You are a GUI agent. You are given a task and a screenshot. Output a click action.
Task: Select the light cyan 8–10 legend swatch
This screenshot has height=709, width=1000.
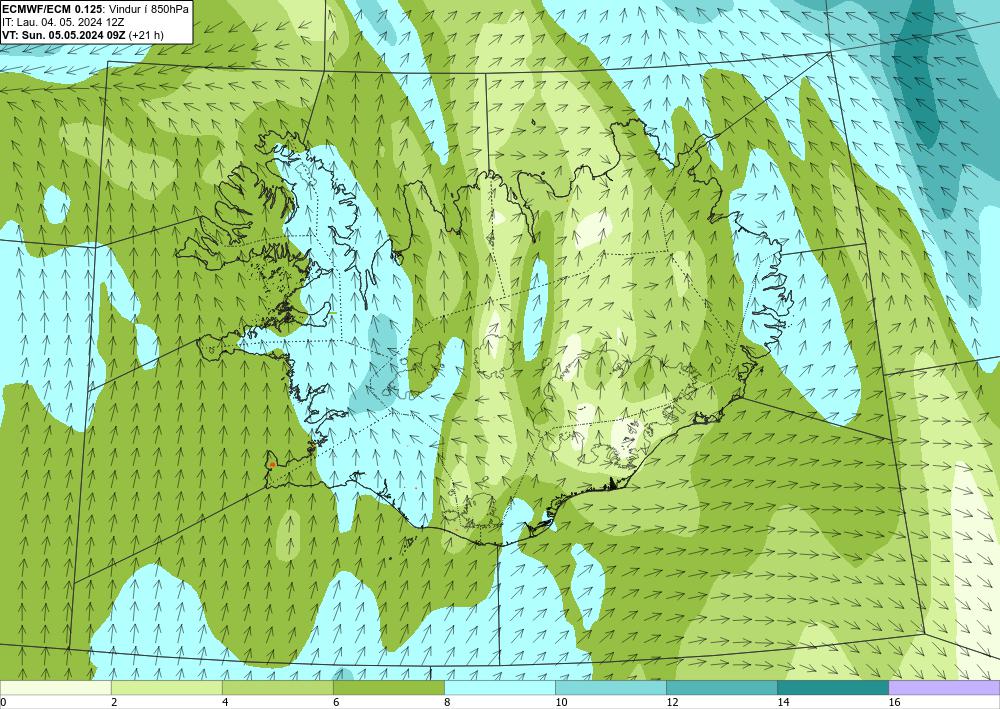click(x=500, y=687)
